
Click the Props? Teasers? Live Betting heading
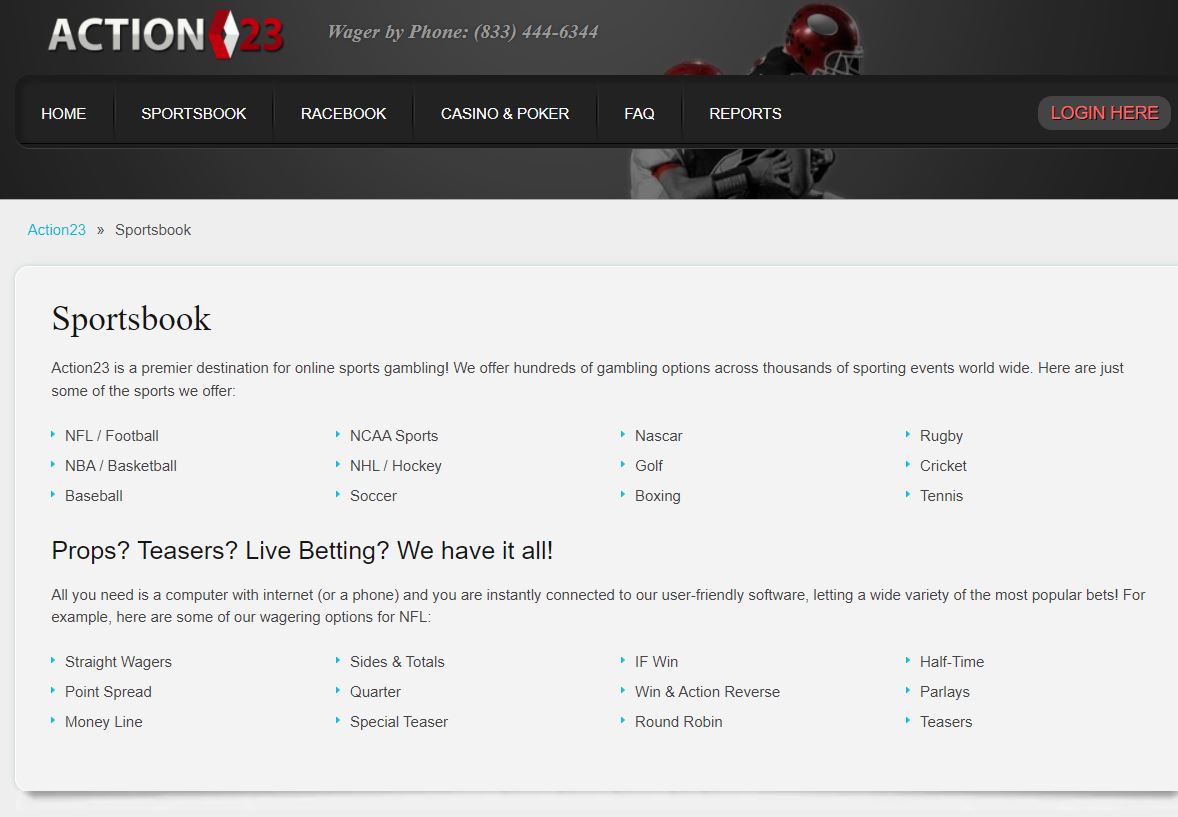coord(302,551)
